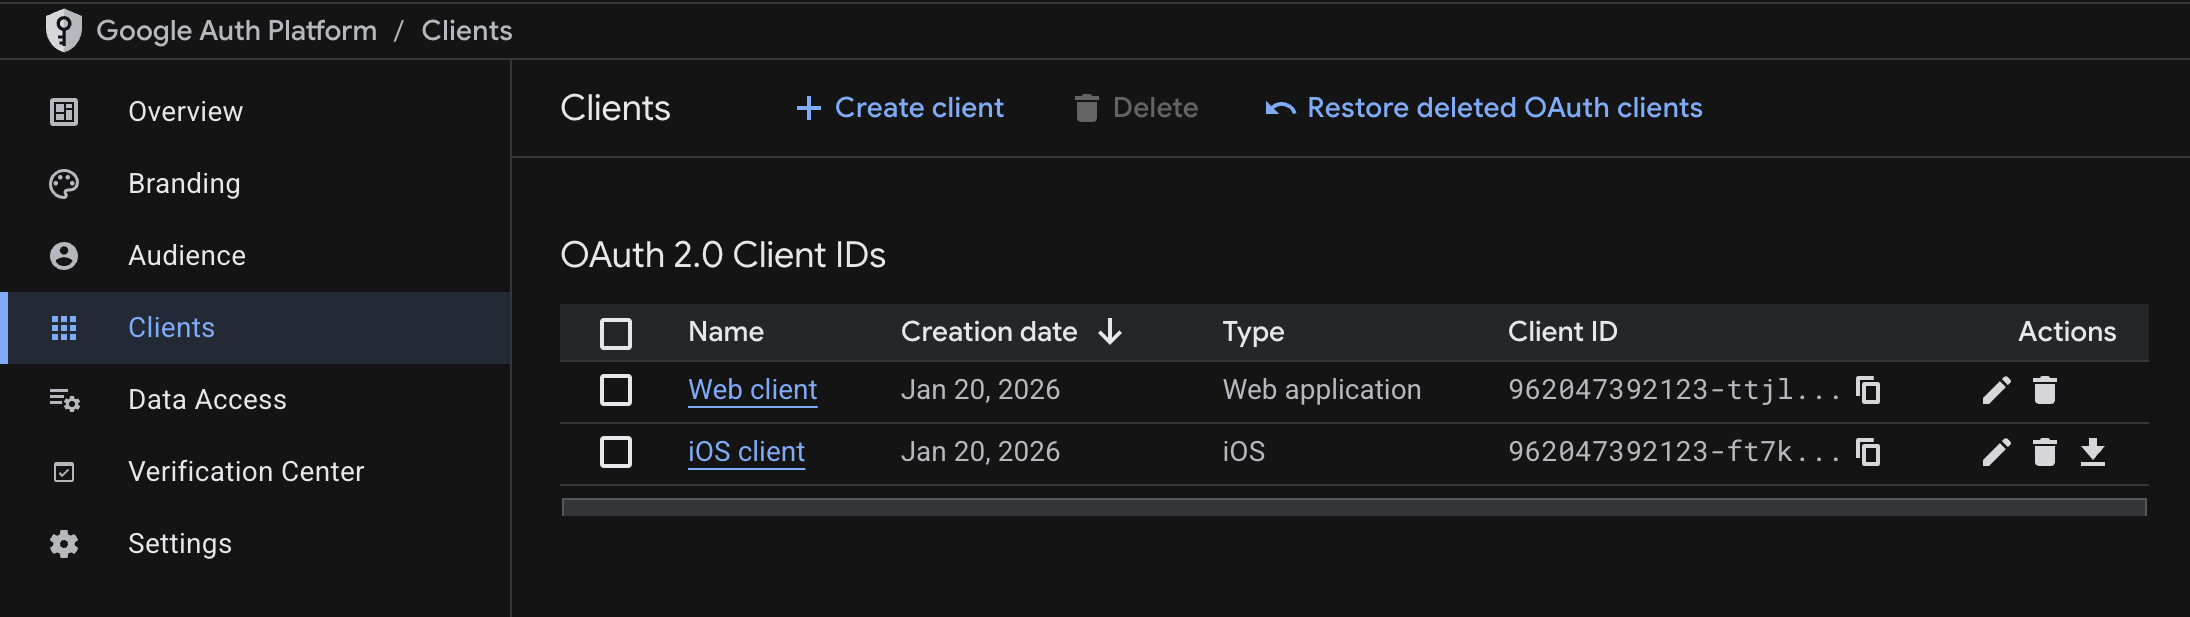Screen dimensions: 2190x617
Task: Check the Web client row checkbox
Action: point(616,390)
